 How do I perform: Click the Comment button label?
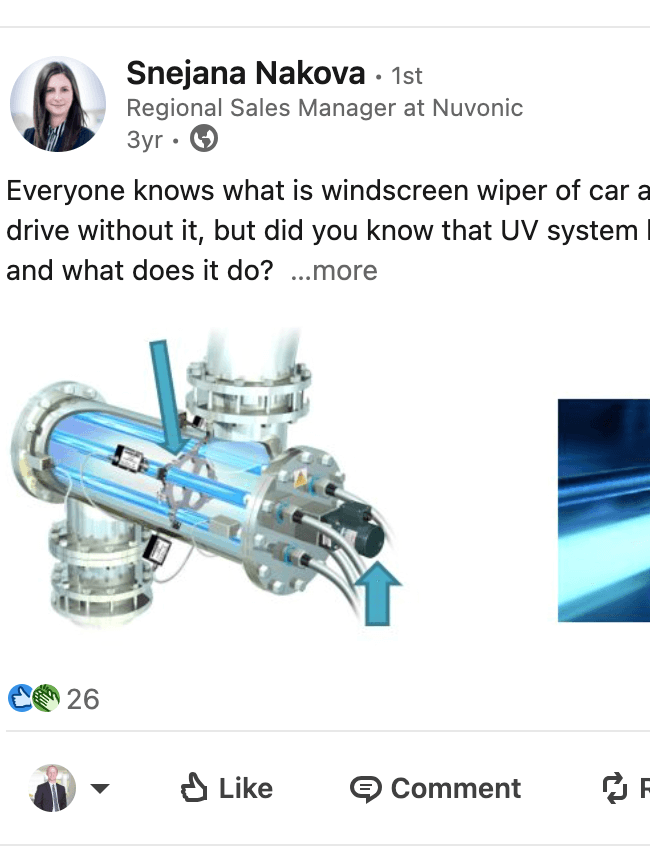click(x=456, y=788)
